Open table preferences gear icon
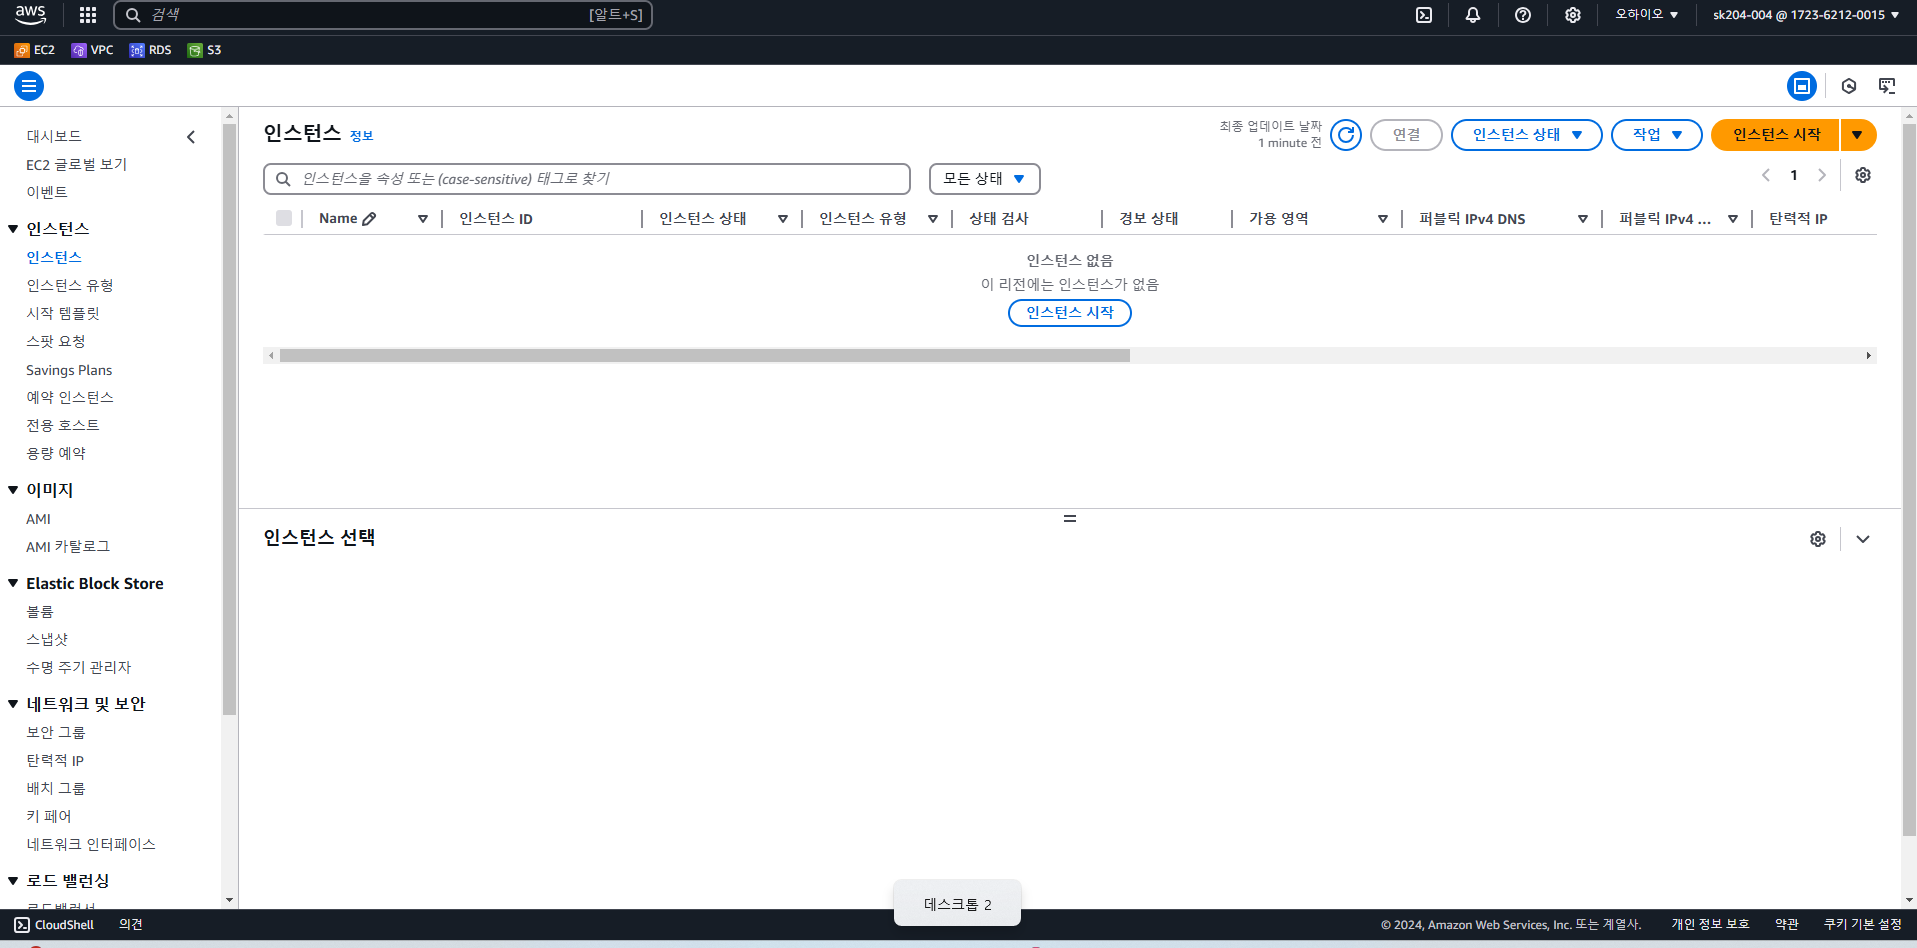This screenshot has width=1917, height=948. pos(1863,175)
